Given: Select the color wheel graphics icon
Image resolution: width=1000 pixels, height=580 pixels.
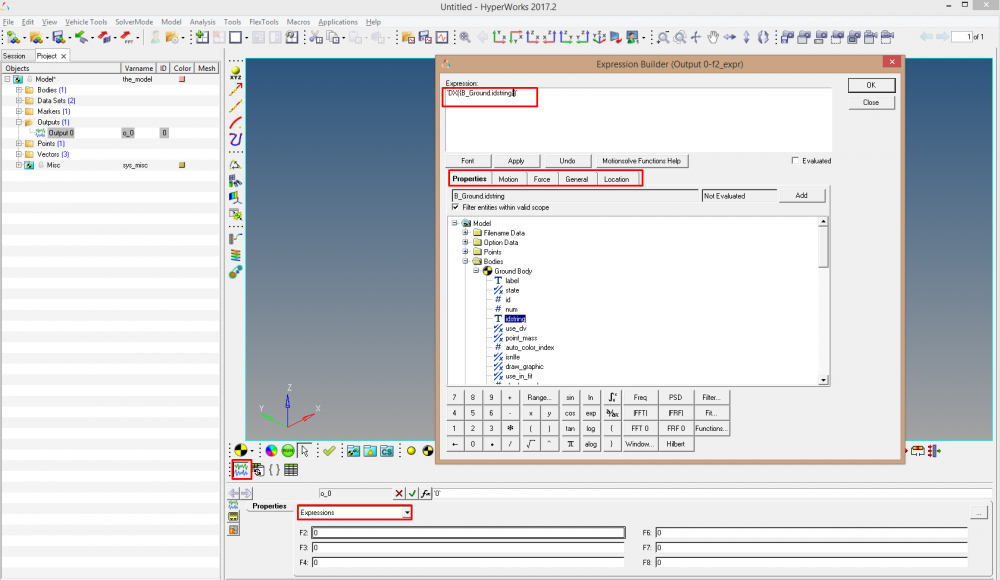Looking at the screenshot, I should pos(271,451).
